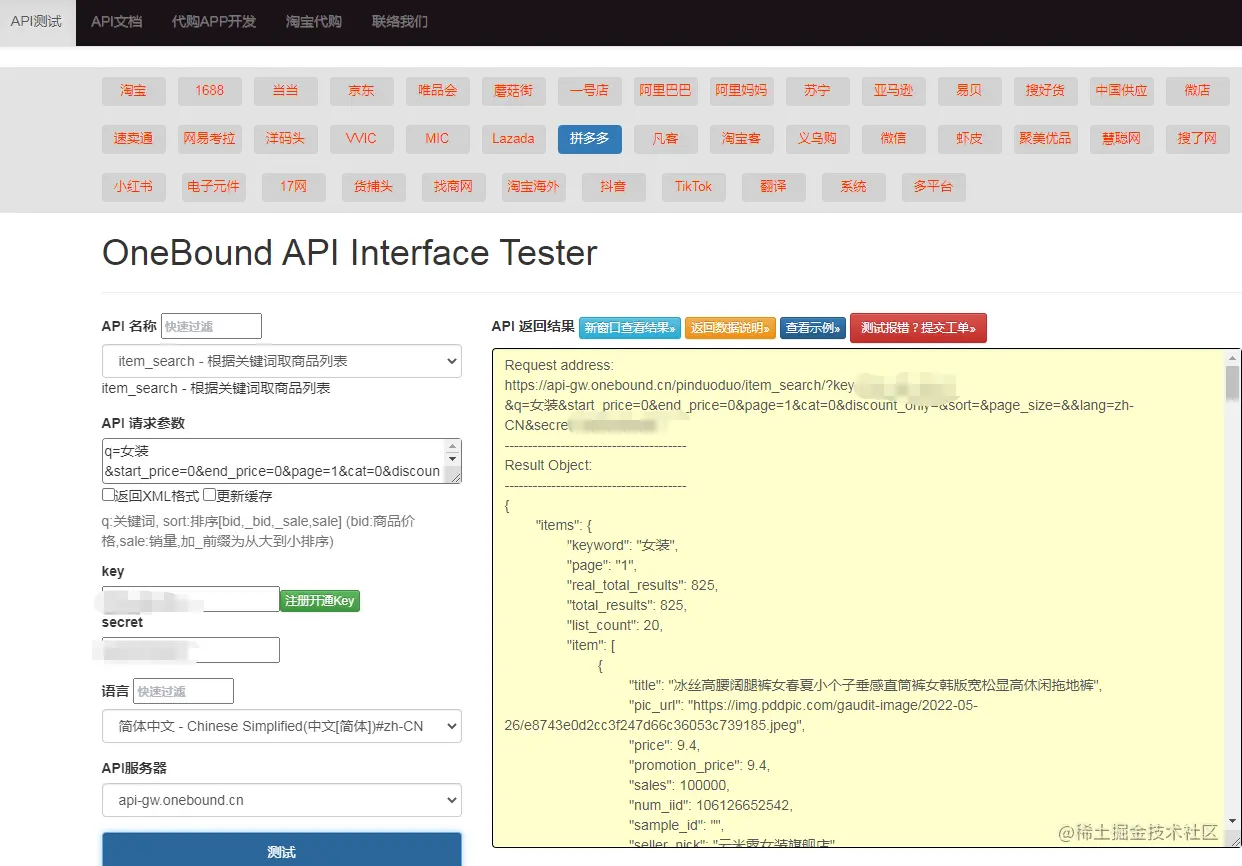Select the highlighted 拼多多 platform button

[590, 139]
